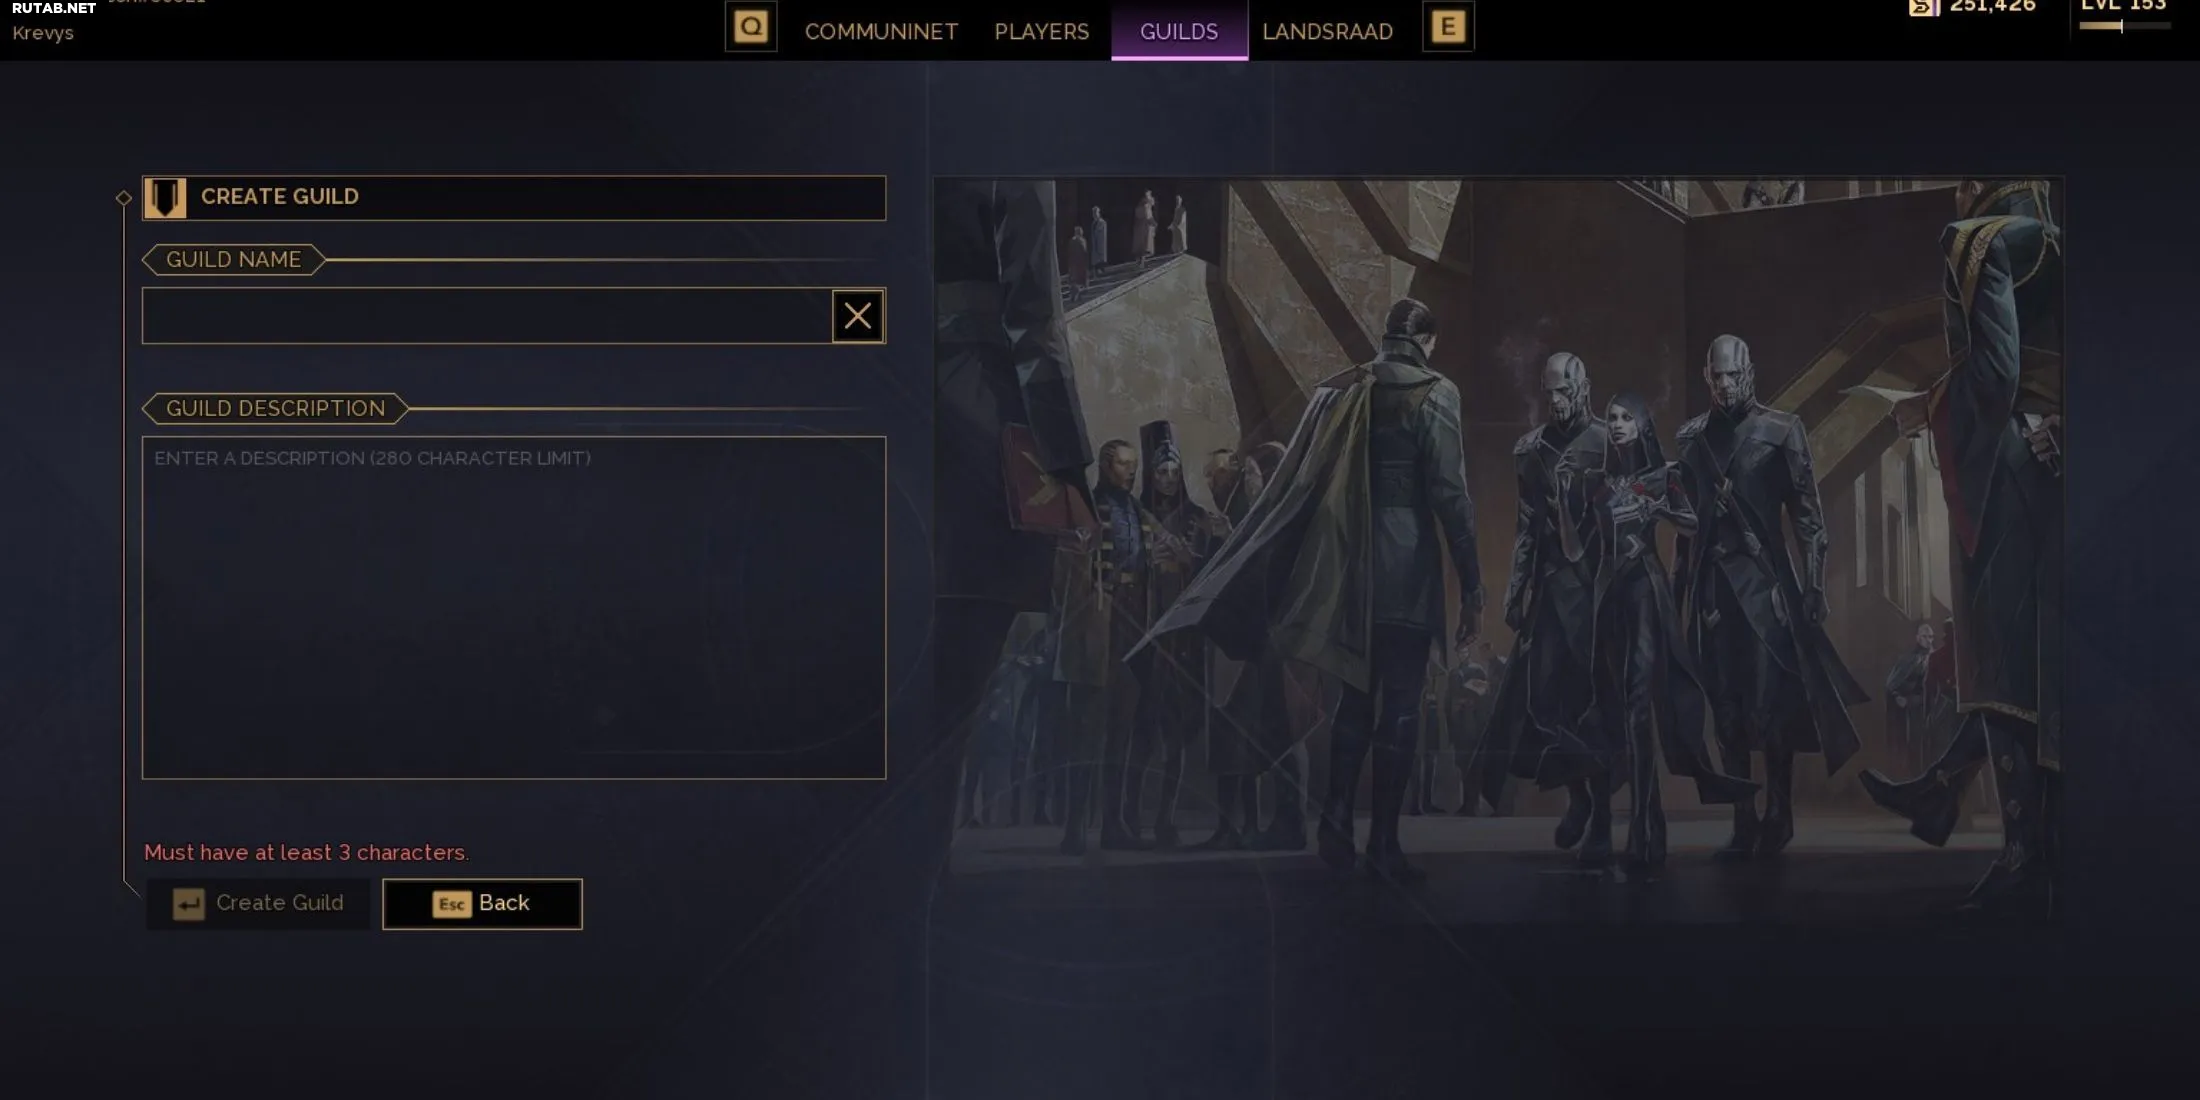Click the Esc key icon on Back
The width and height of the screenshot is (2200, 1100).
pos(452,904)
